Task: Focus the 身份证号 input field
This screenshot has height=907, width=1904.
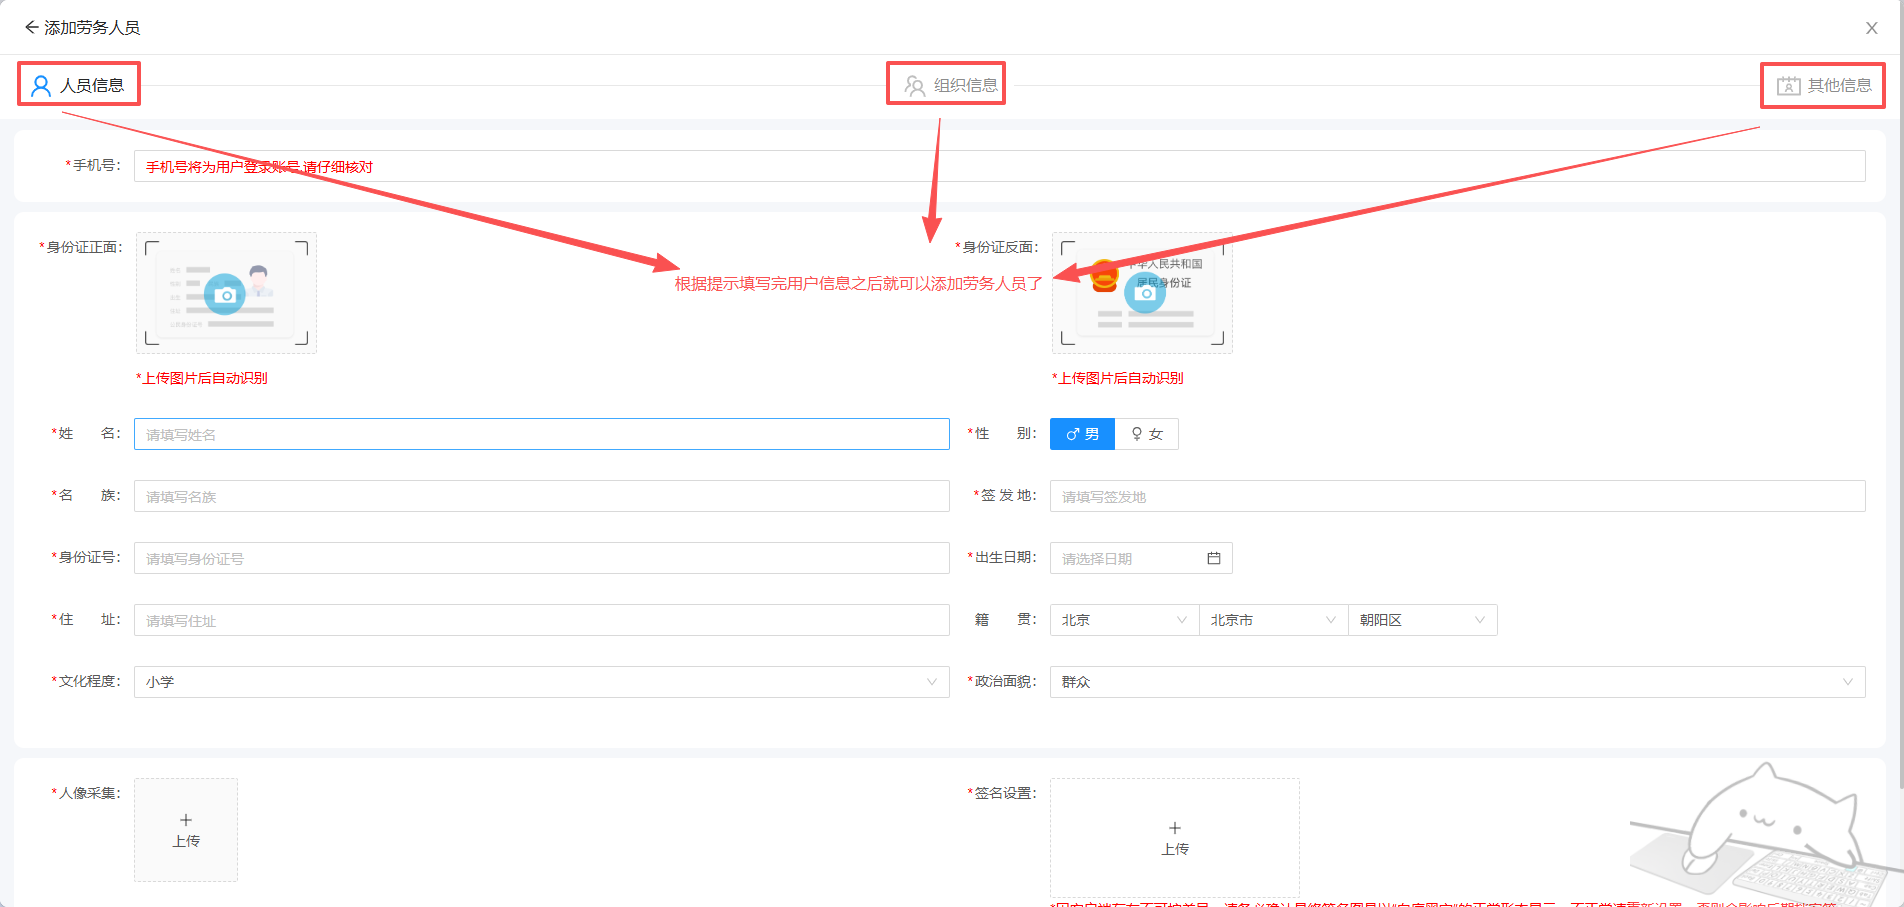Action: click(x=541, y=558)
